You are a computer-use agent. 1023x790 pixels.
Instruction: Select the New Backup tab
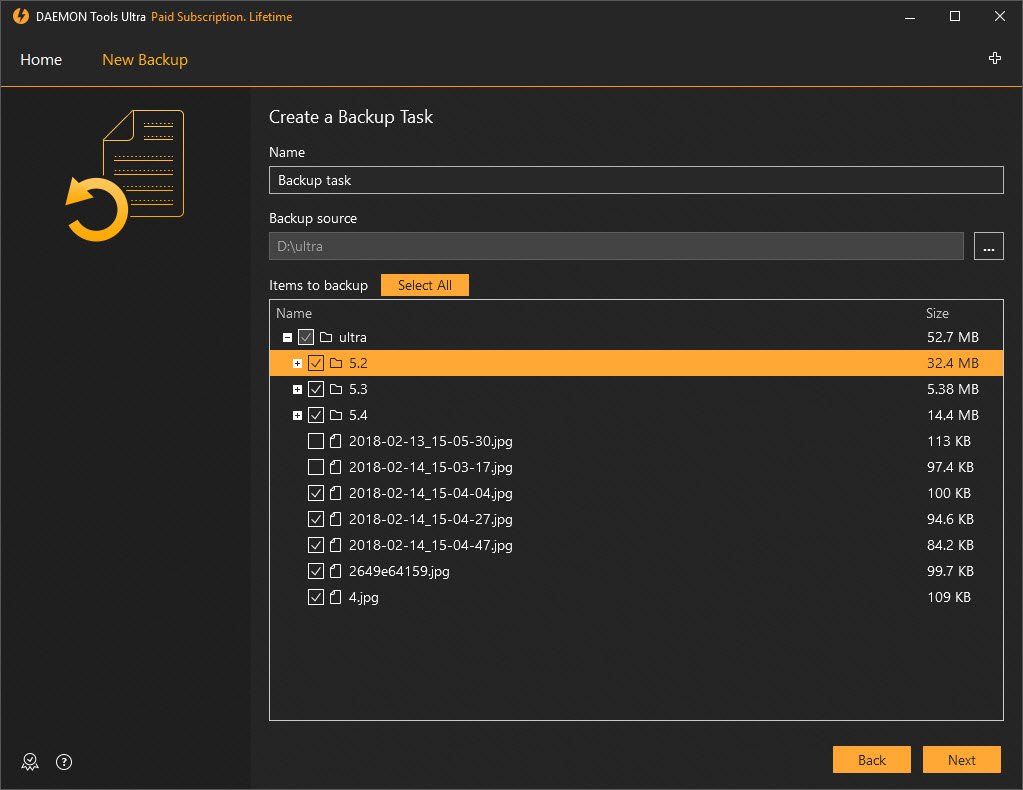click(x=145, y=60)
